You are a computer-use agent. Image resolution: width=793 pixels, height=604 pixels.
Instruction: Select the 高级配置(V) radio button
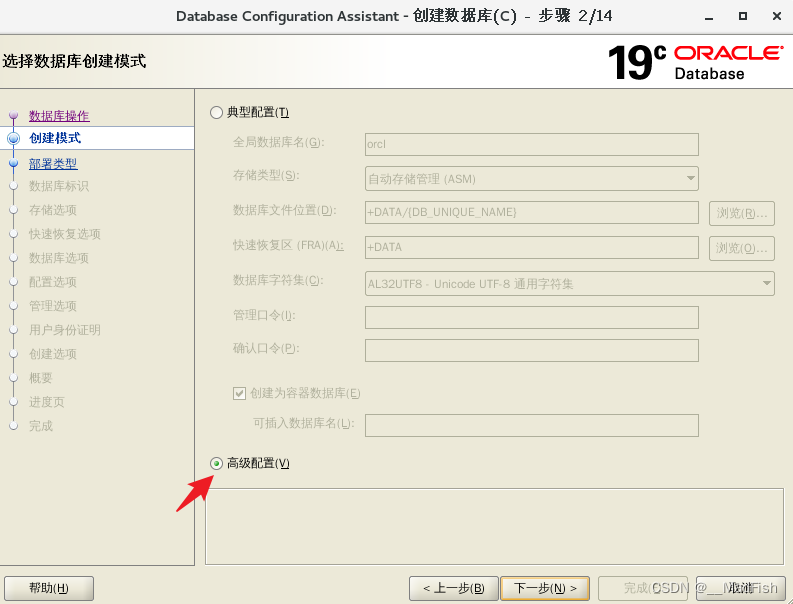point(216,463)
